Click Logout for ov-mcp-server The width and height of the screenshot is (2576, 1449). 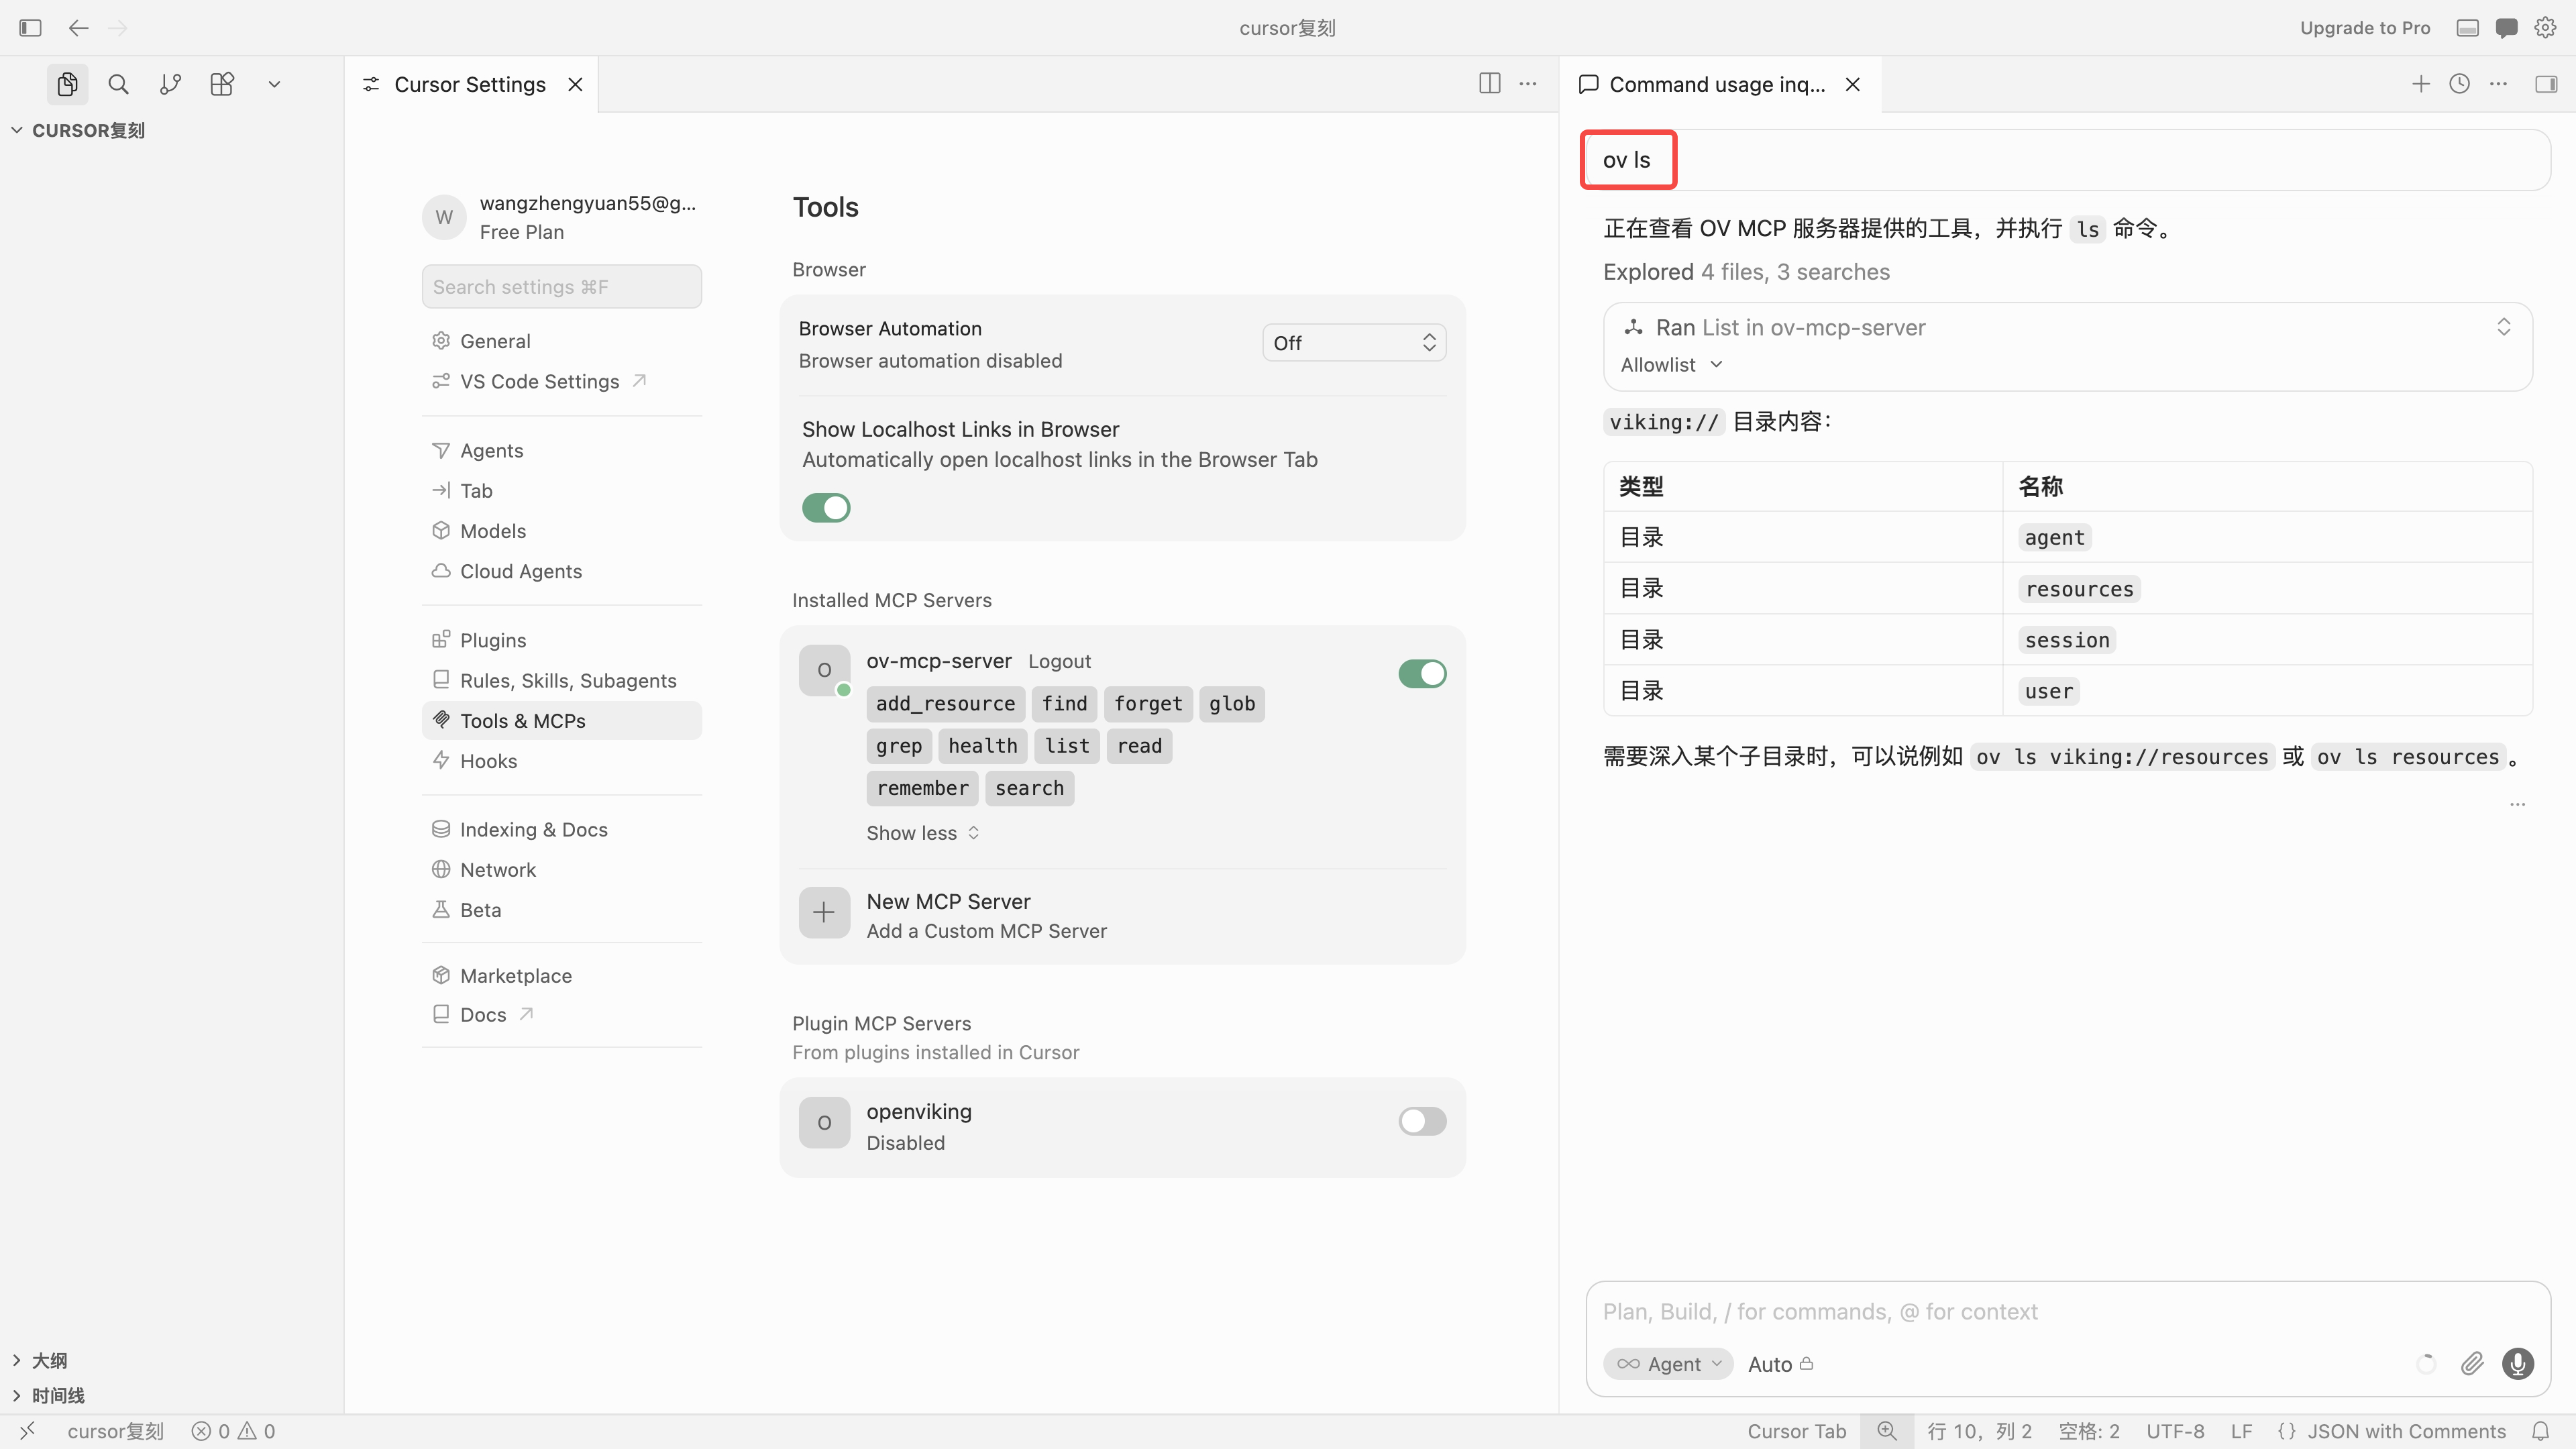pyautogui.click(x=1059, y=661)
